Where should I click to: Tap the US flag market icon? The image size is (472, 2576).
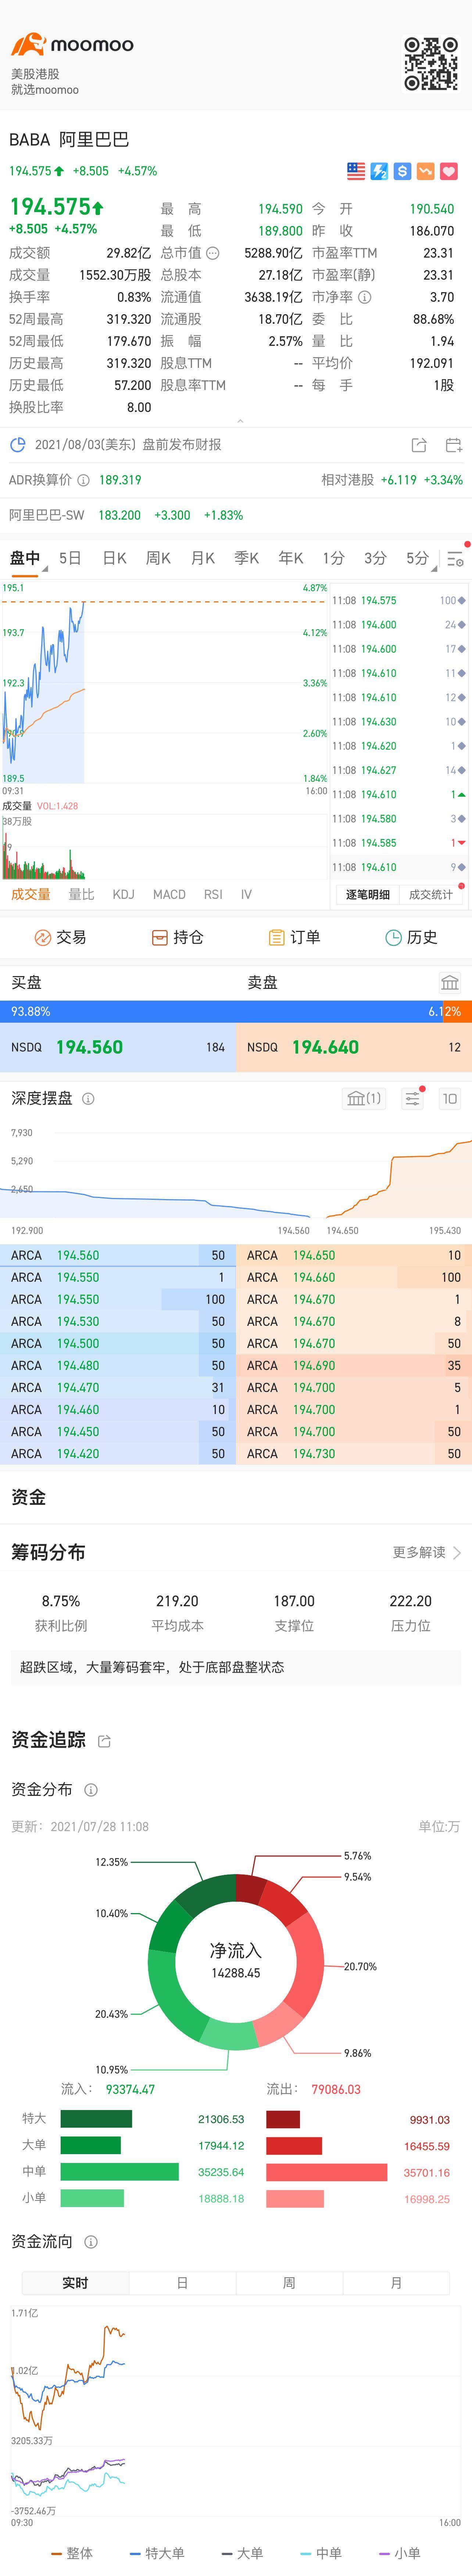click(356, 171)
